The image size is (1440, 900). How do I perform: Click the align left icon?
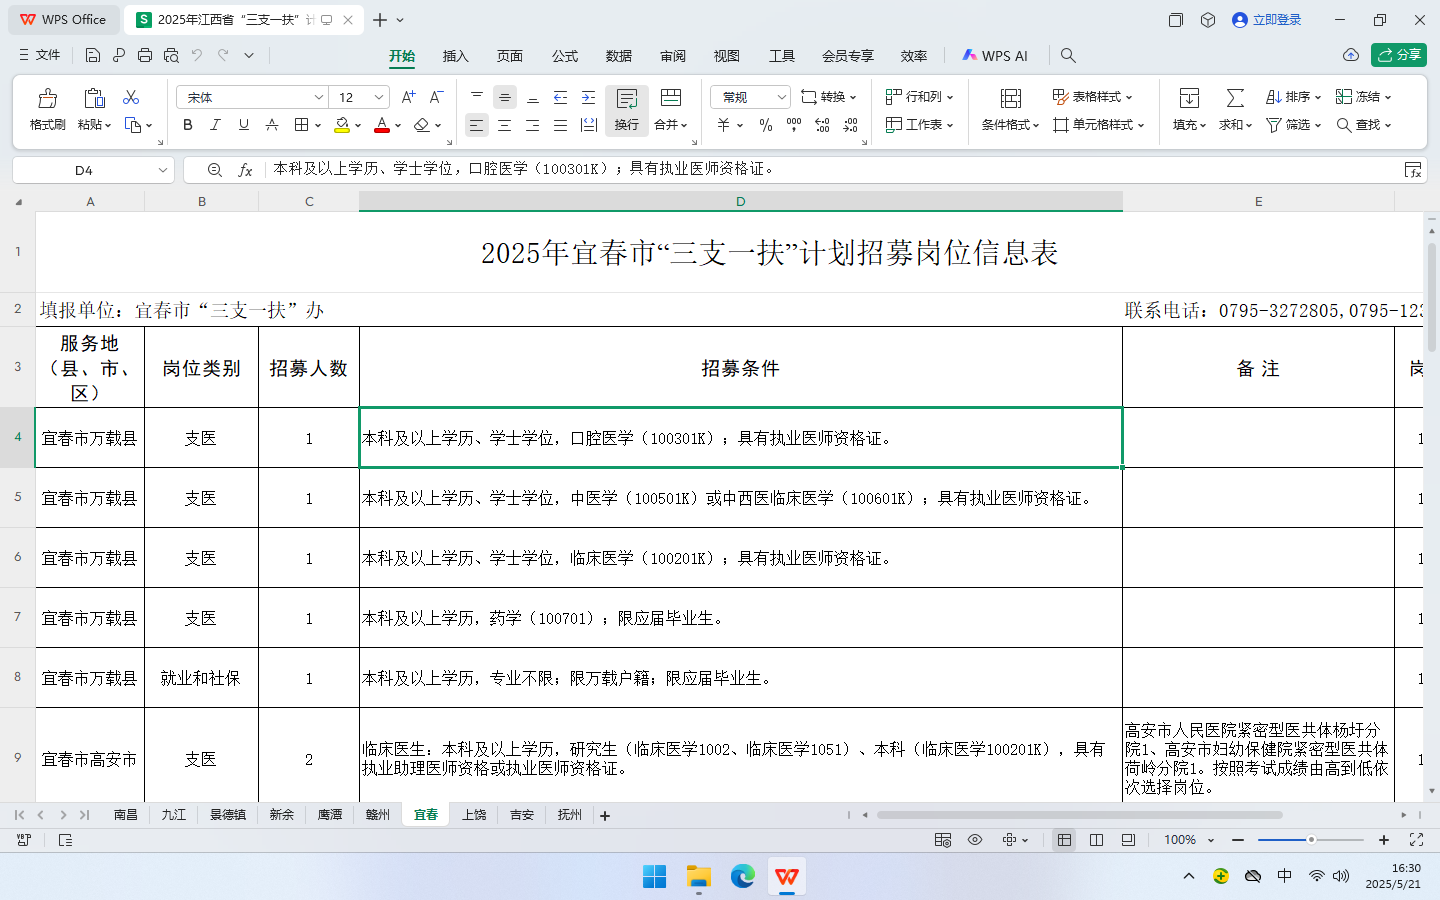point(477,125)
